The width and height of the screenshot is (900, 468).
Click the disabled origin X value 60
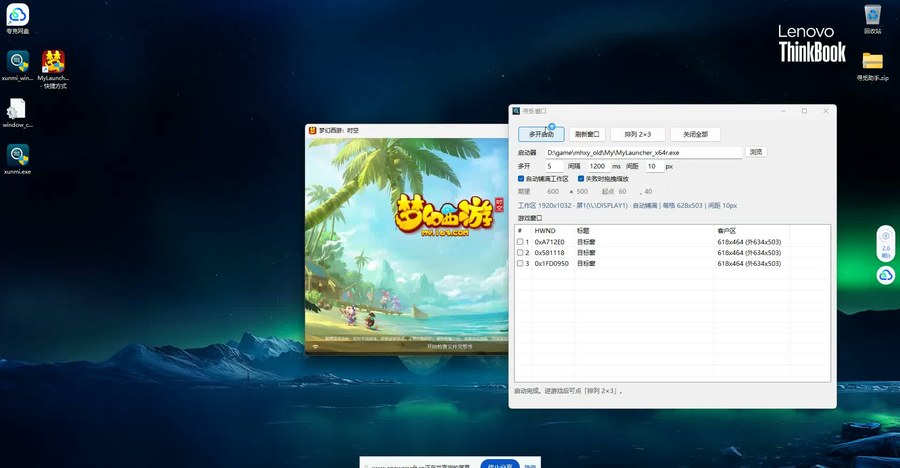click(623, 192)
